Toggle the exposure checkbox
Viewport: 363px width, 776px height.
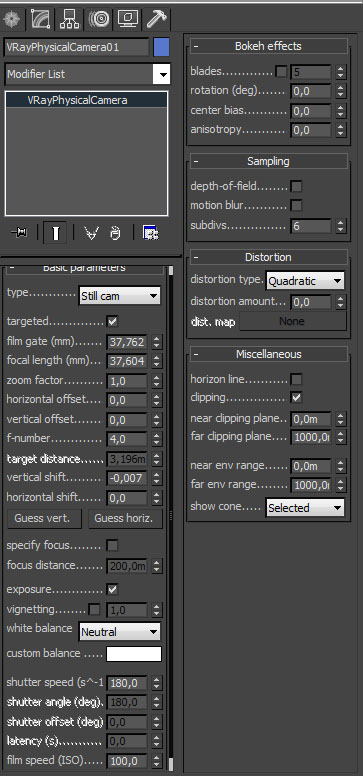tap(112, 589)
